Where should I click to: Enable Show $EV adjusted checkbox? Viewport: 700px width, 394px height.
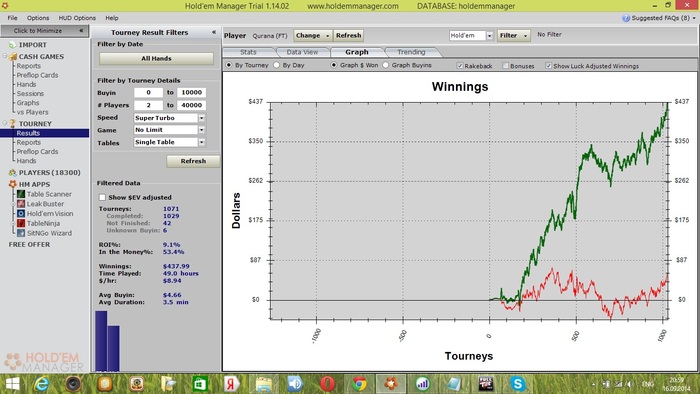pos(102,197)
